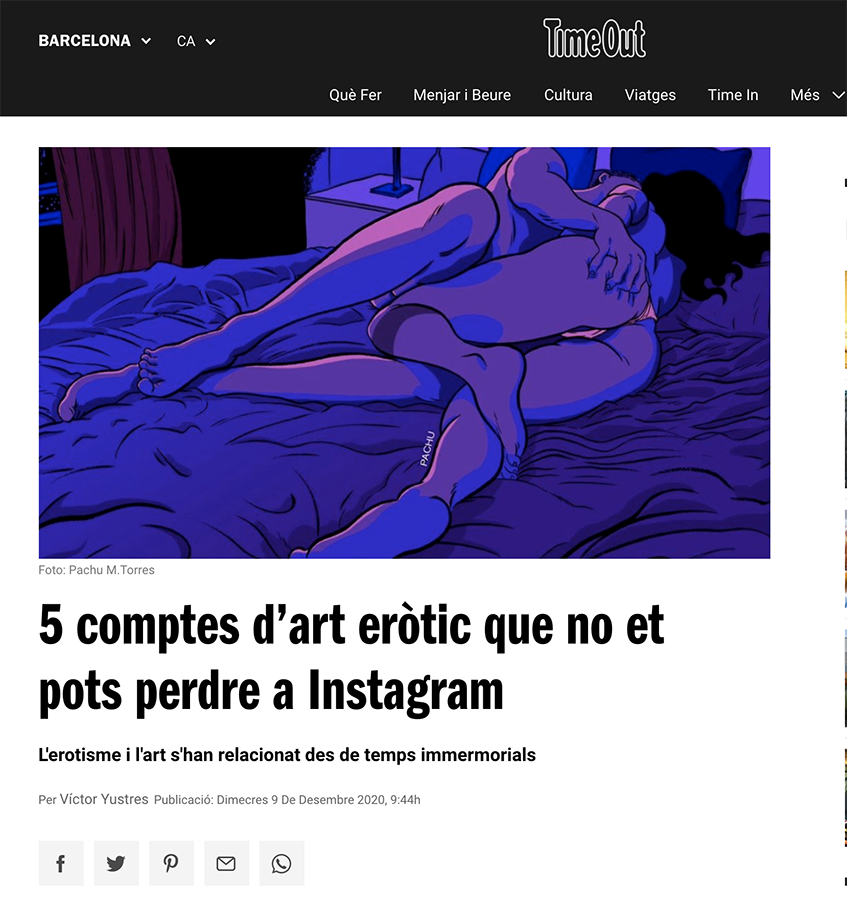
Task: Expand the Barcelona city selector
Action: (95, 41)
